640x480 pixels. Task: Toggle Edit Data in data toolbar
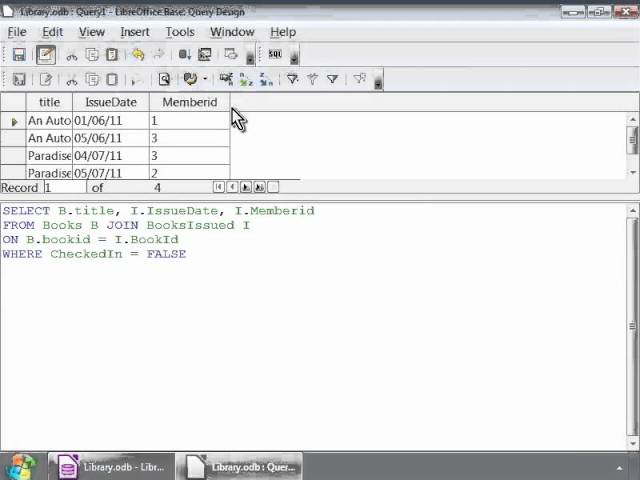pyautogui.click(x=46, y=79)
